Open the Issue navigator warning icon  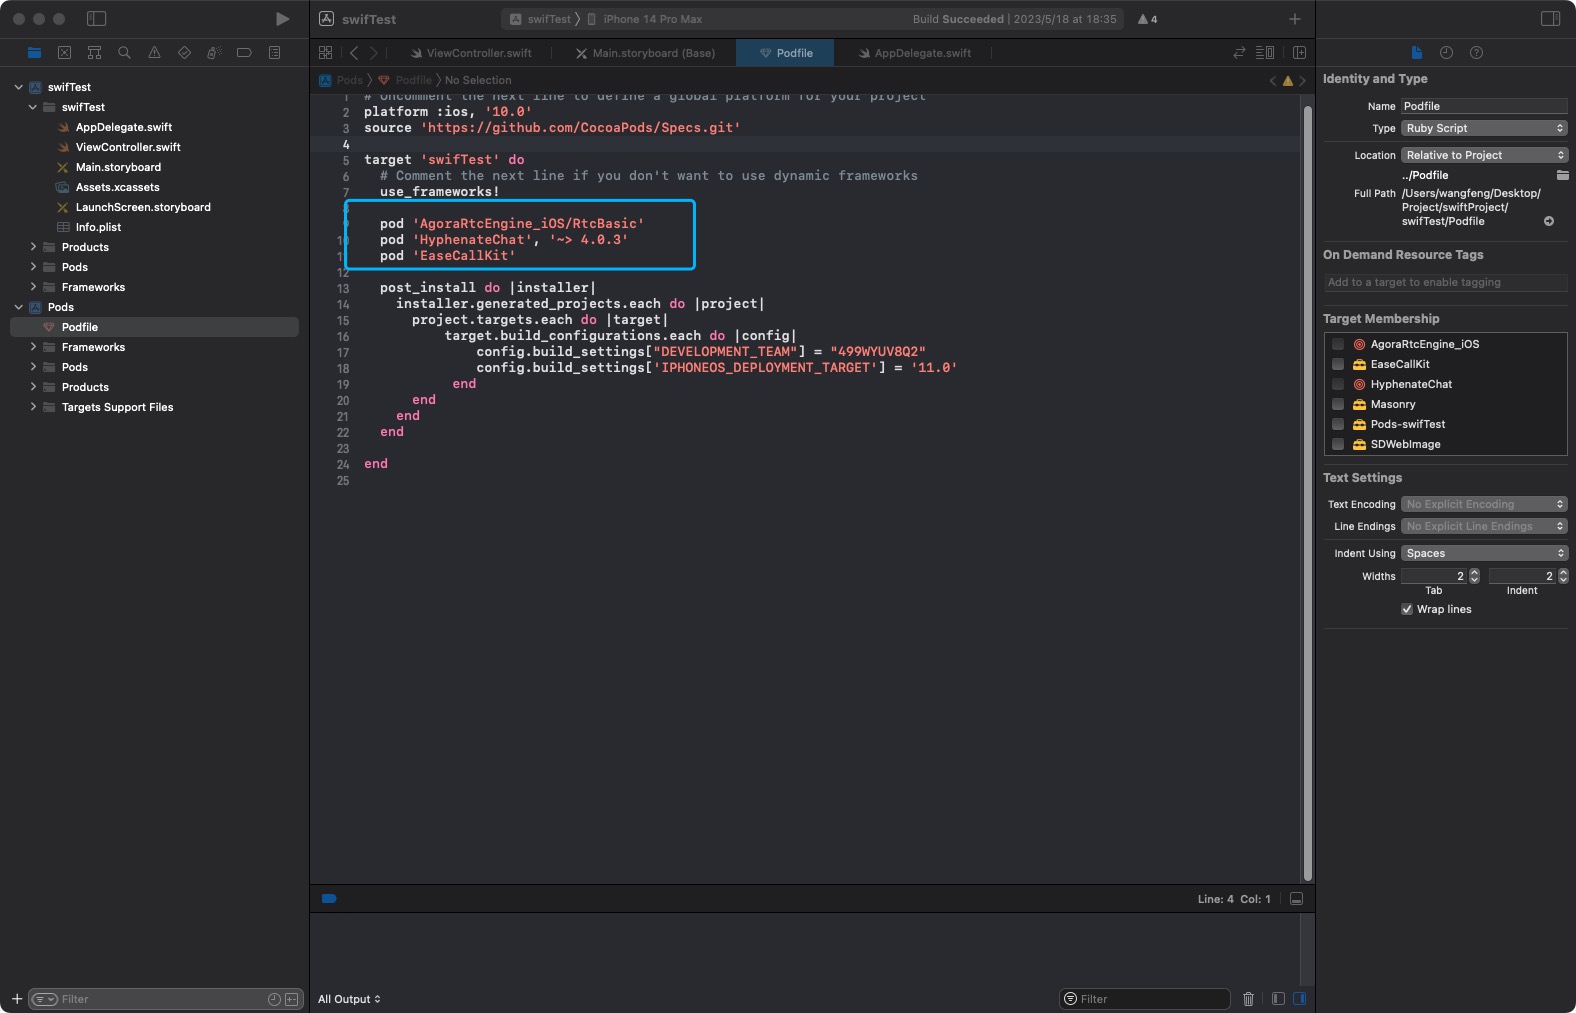click(154, 52)
